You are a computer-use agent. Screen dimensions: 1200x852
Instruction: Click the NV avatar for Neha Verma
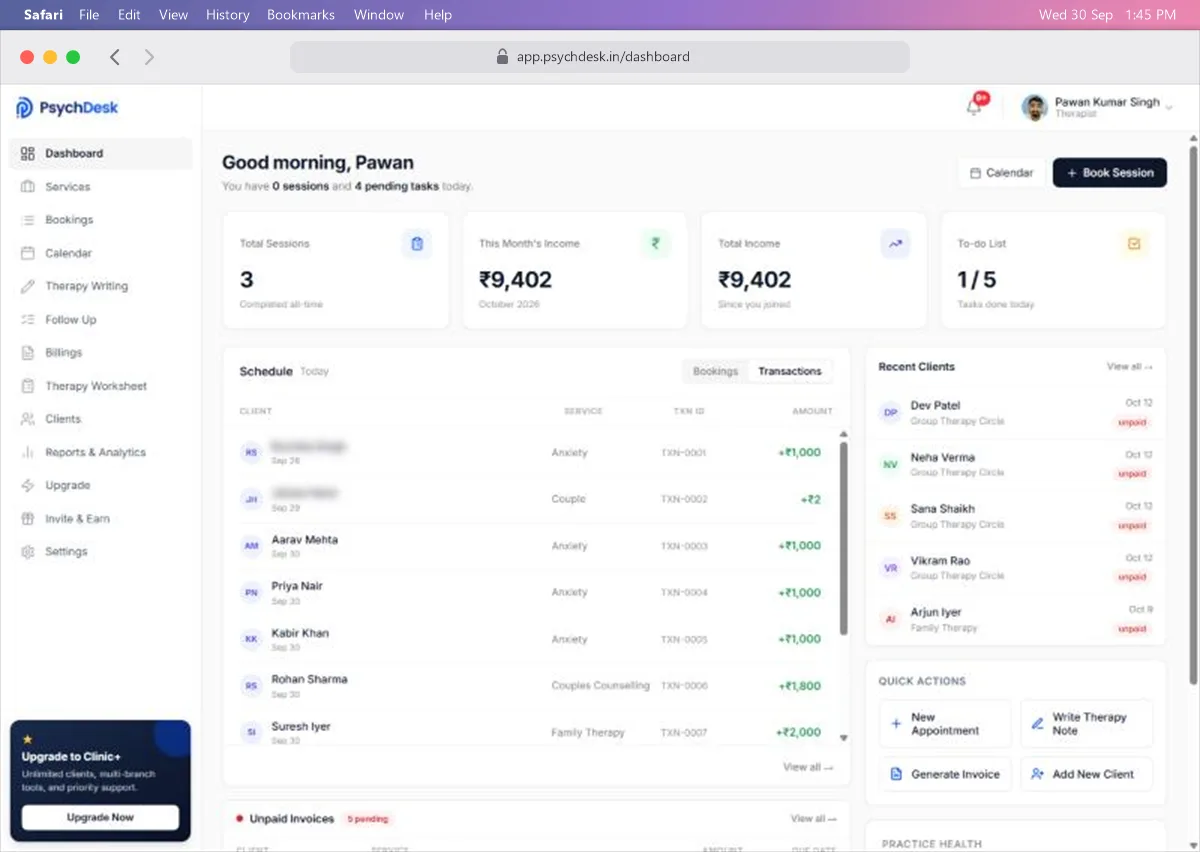point(890,464)
